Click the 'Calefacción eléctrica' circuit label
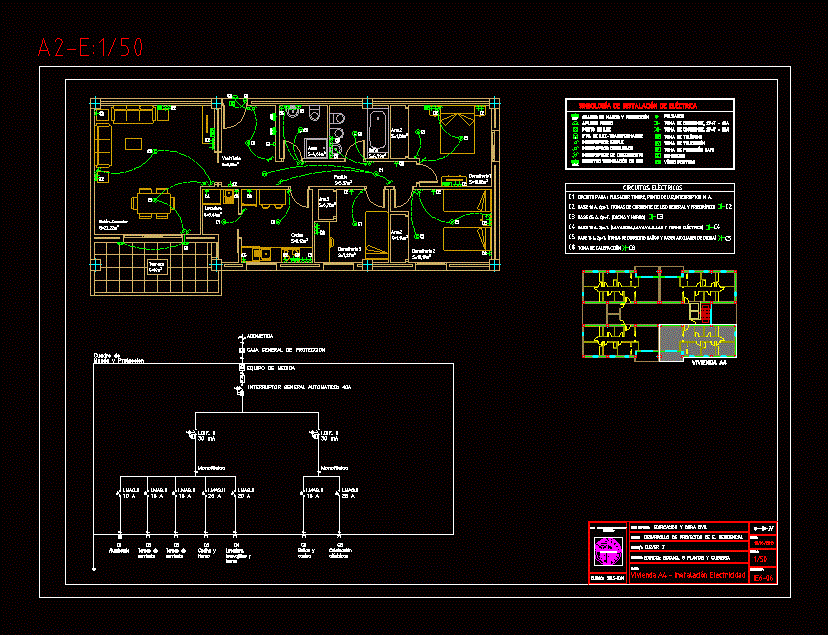828x635 pixels. point(340,551)
